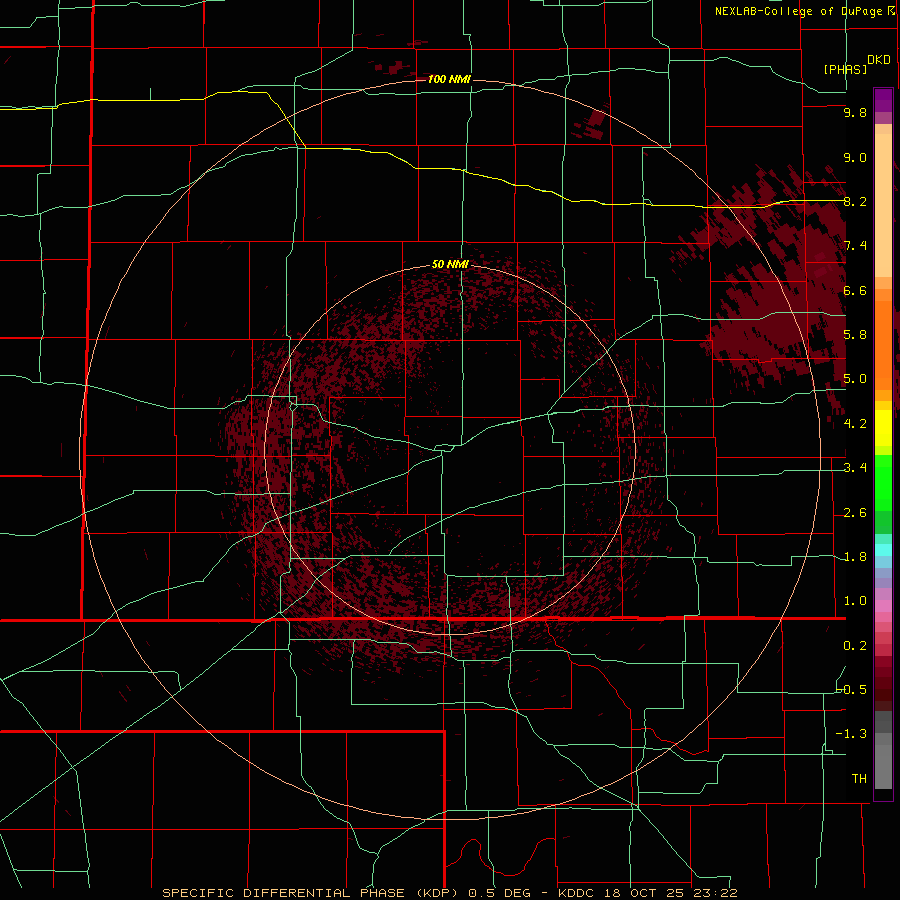Click the 9.8 scale value
The width and height of the screenshot is (900, 900).
855,112
